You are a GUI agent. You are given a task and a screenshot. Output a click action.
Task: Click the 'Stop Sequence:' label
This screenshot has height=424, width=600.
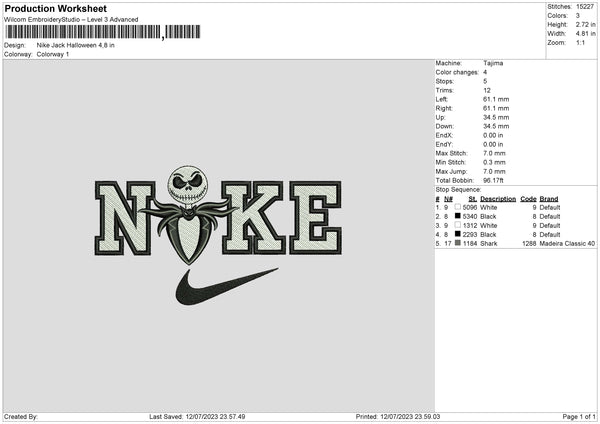458,189
